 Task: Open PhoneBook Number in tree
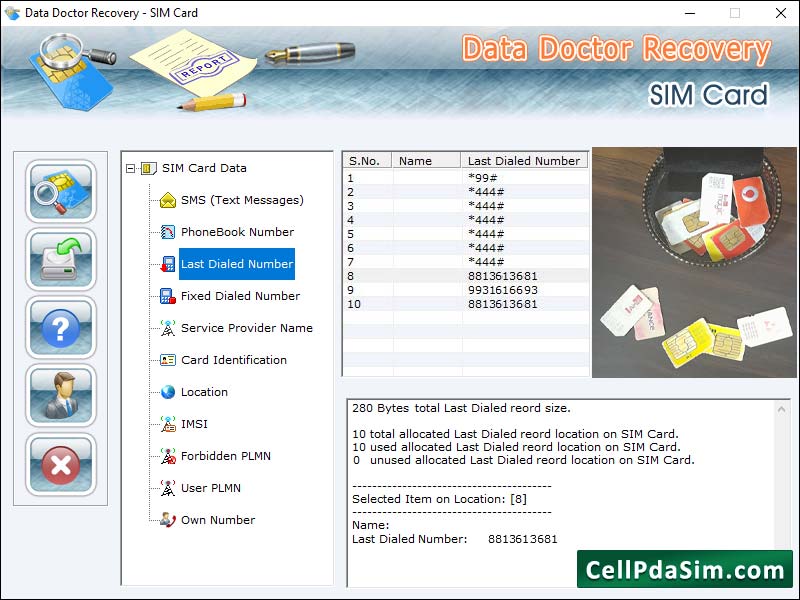tap(237, 232)
